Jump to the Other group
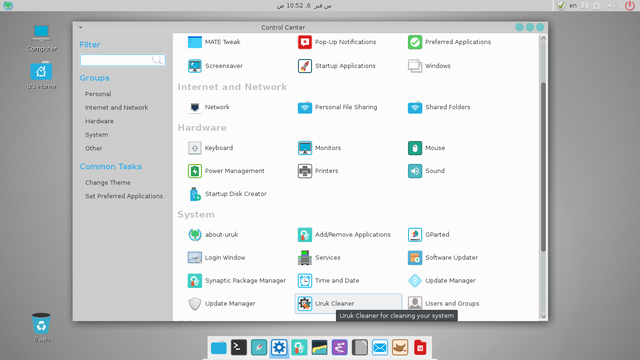 click(x=93, y=148)
